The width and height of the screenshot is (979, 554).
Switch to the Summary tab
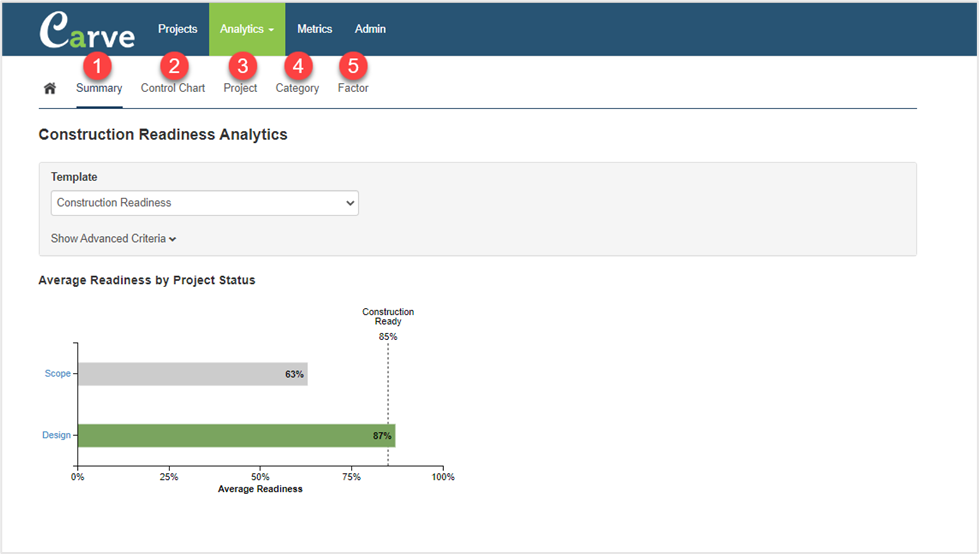[x=99, y=88]
